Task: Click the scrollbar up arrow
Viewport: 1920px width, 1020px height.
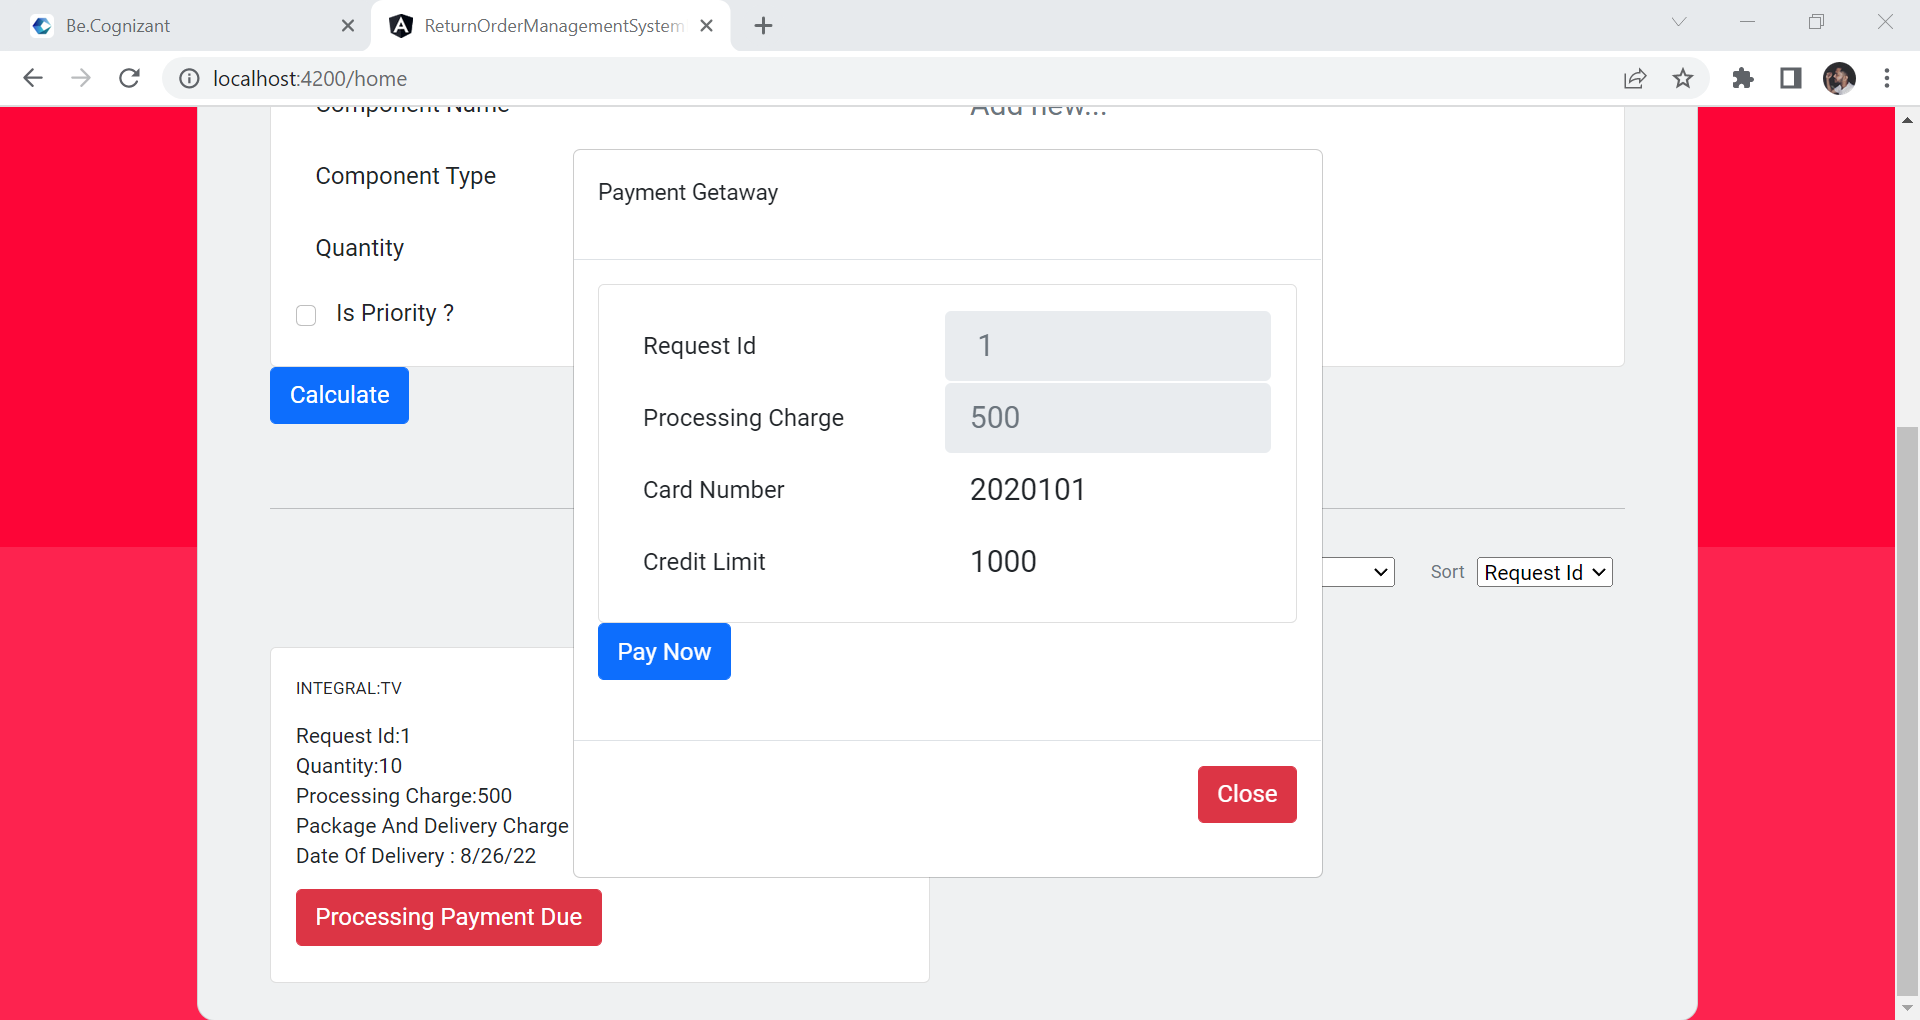Action: pos(1907,119)
